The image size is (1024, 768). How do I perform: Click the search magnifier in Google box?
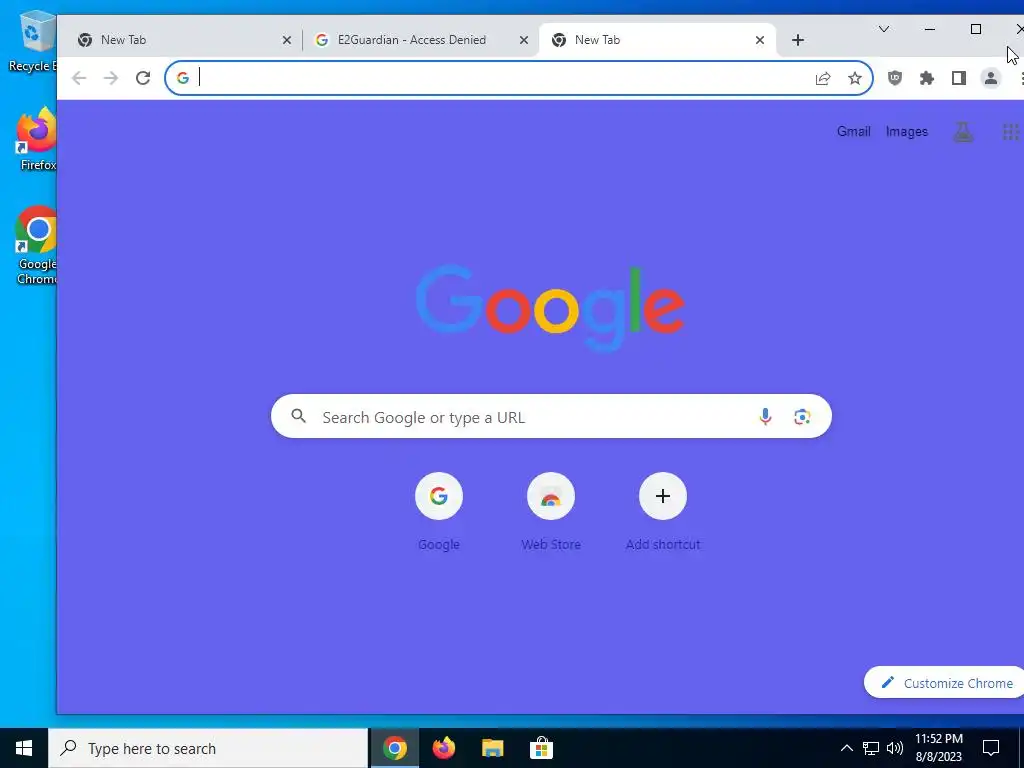(298, 416)
